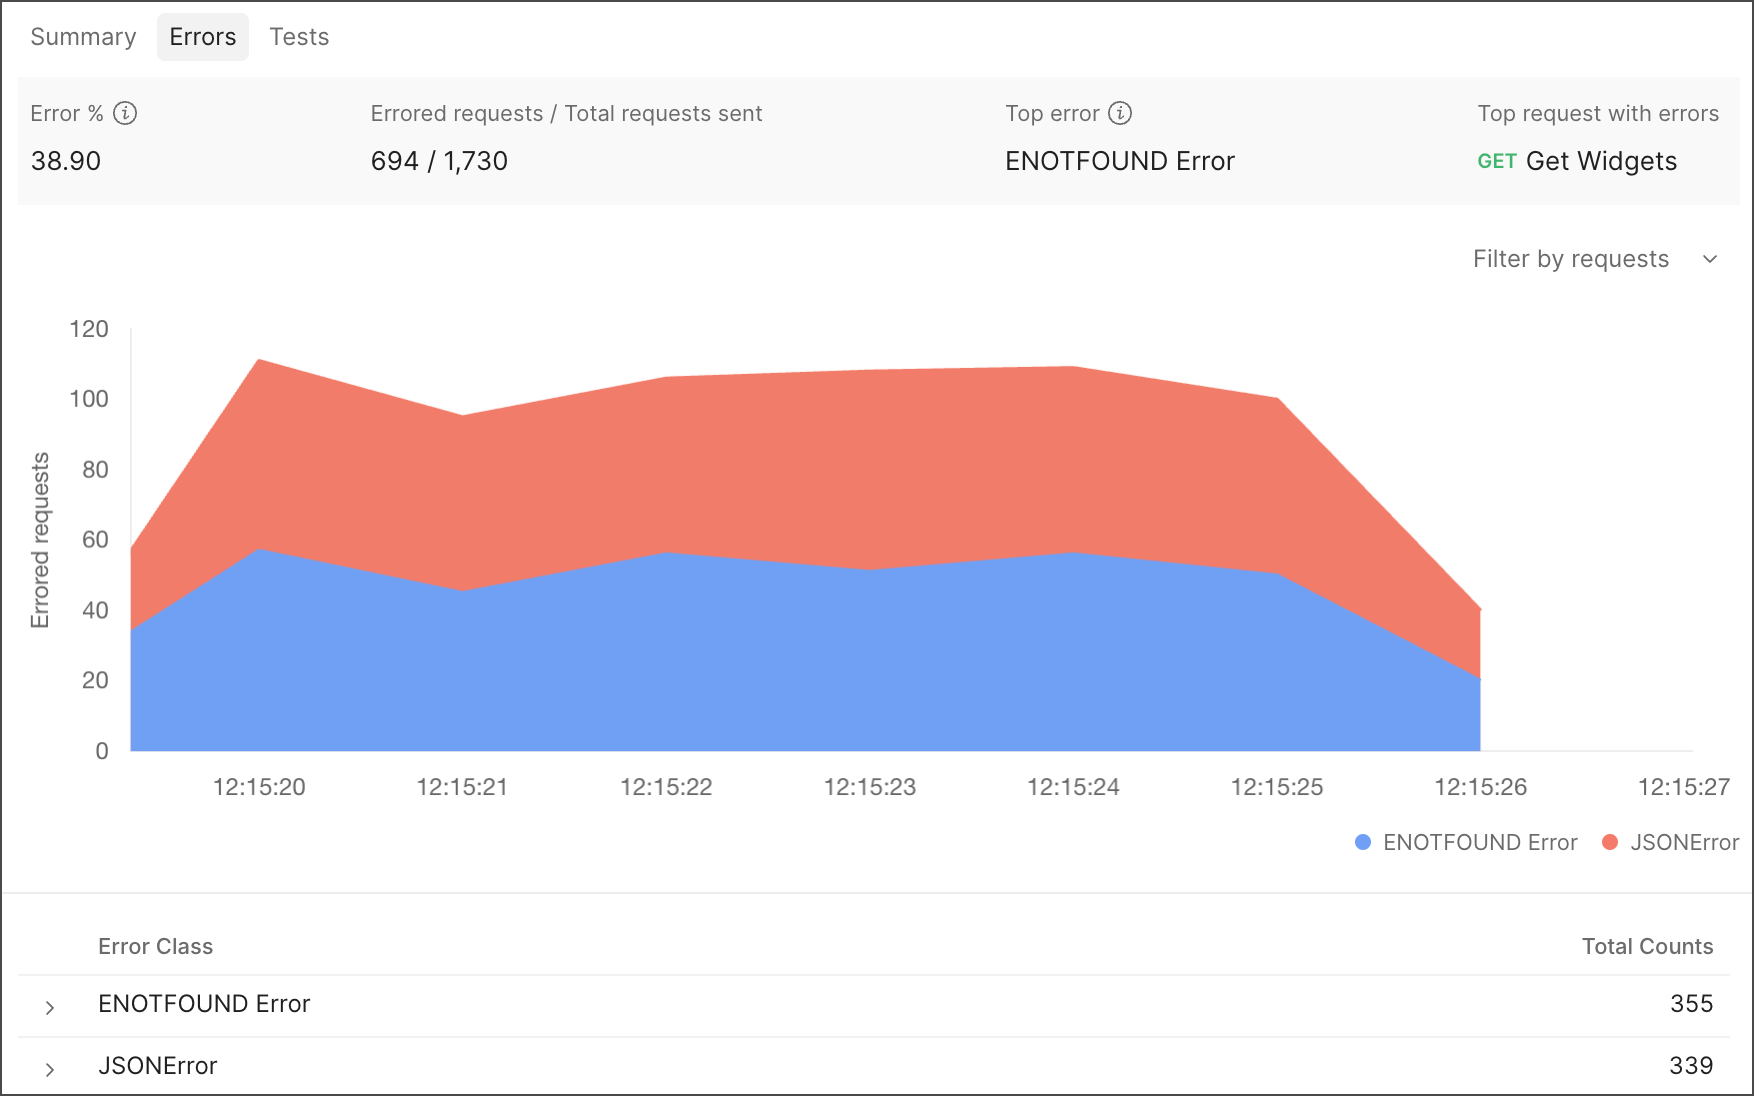Screen dimensions: 1754x1096
Task: Click the Error % info icon
Action: coord(124,113)
